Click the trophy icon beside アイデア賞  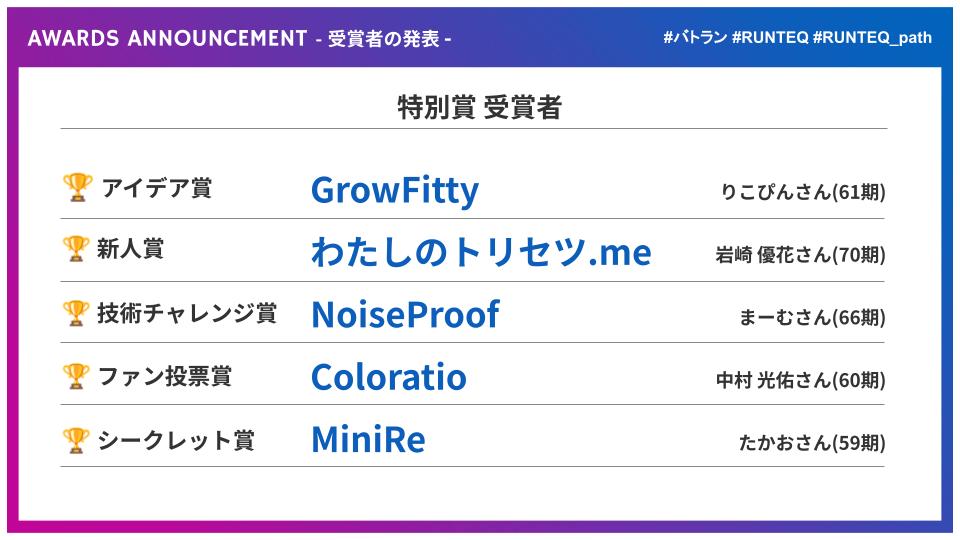pos(78,187)
